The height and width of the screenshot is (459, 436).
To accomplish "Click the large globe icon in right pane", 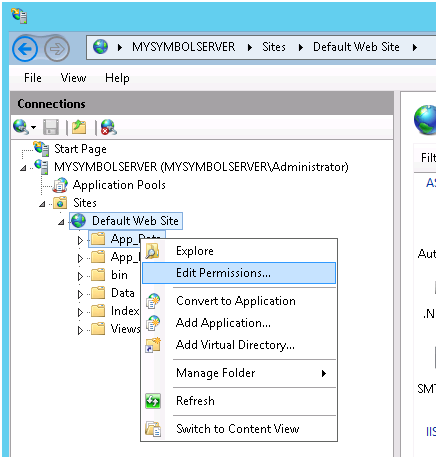I will click(x=426, y=120).
